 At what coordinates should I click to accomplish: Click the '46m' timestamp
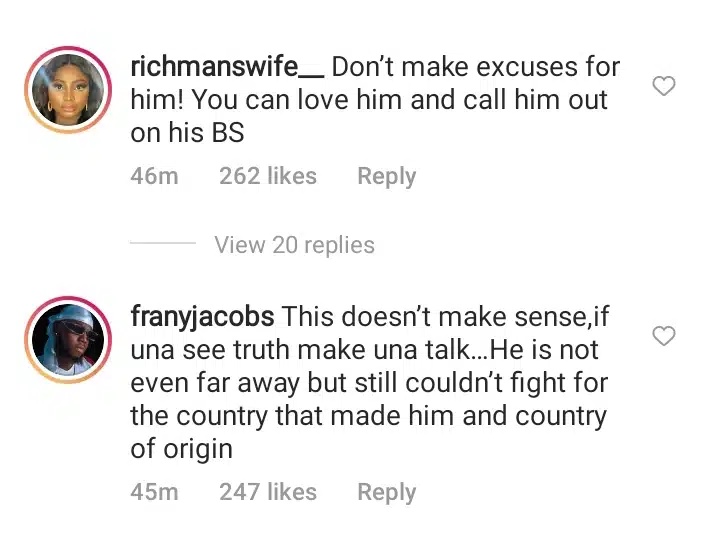pyautogui.click(x=154, y=177)
